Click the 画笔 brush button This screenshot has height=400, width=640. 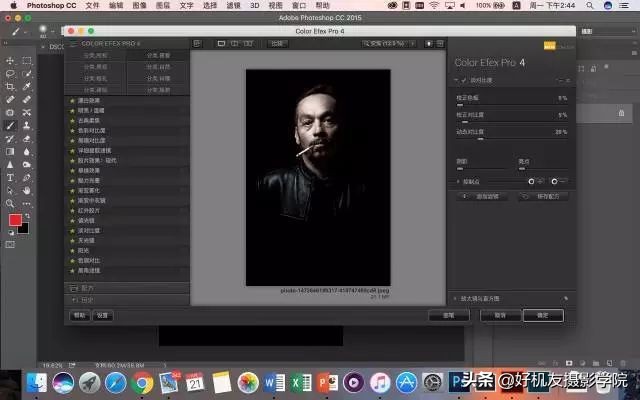(x=449, y=316)
